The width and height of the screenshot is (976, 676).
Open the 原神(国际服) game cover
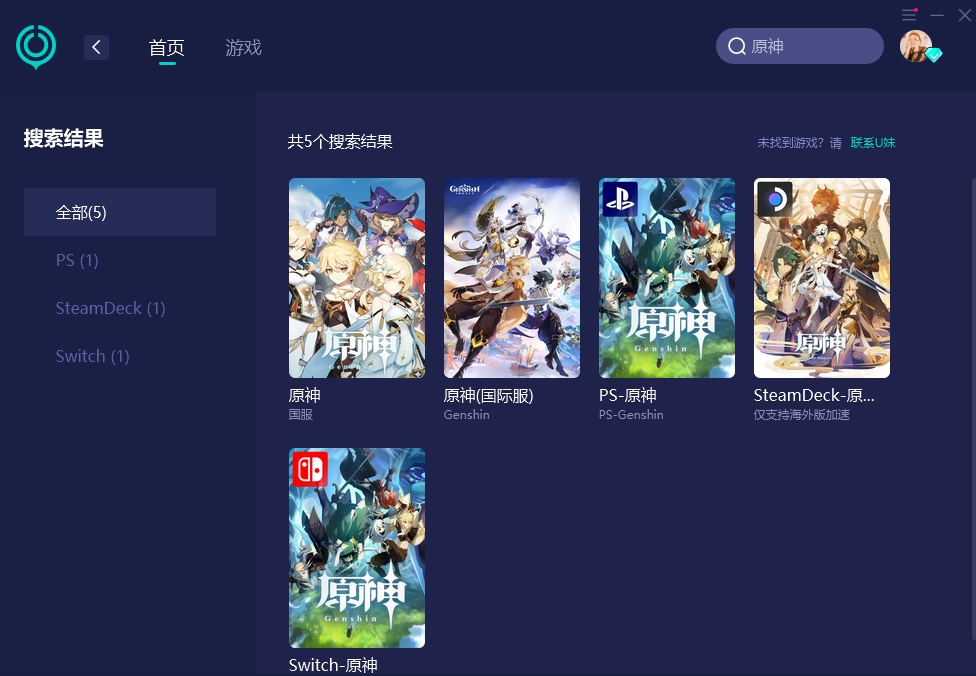tap(512, 278)
